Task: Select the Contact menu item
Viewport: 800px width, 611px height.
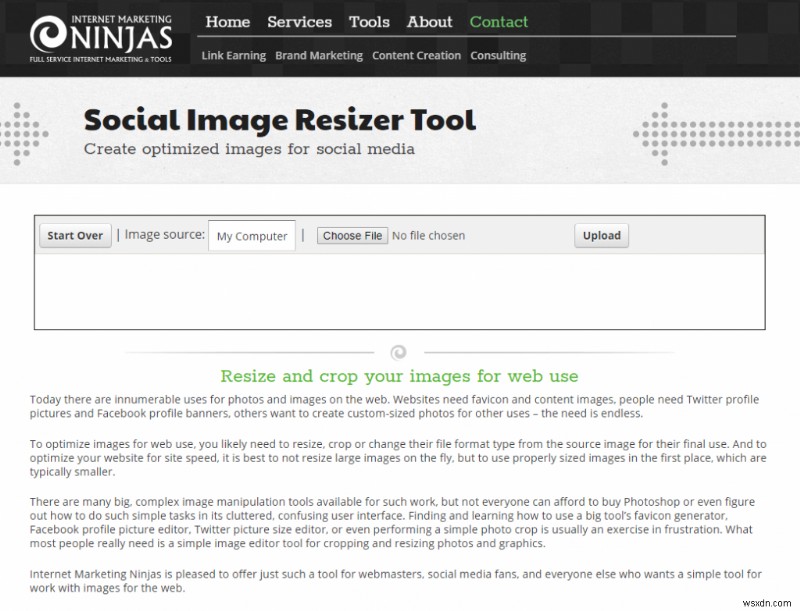Action: click(498, 22)
